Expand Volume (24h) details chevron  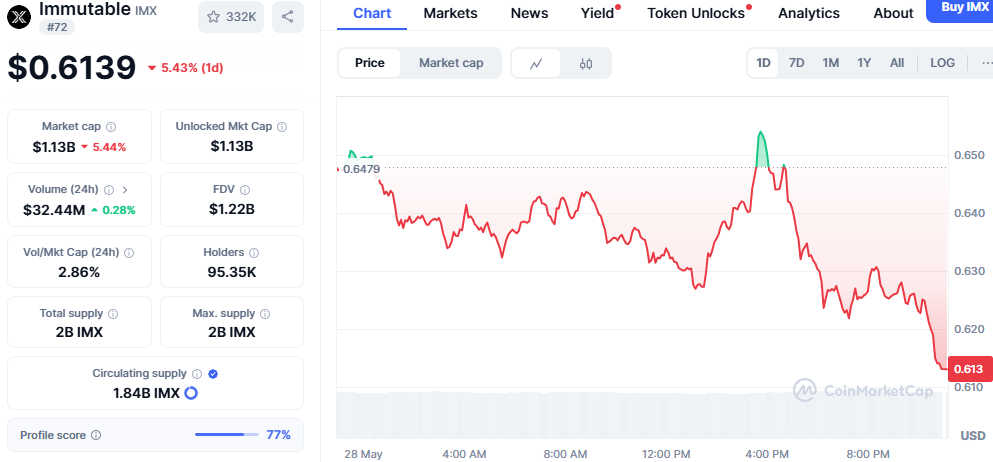tap(125, 189)
